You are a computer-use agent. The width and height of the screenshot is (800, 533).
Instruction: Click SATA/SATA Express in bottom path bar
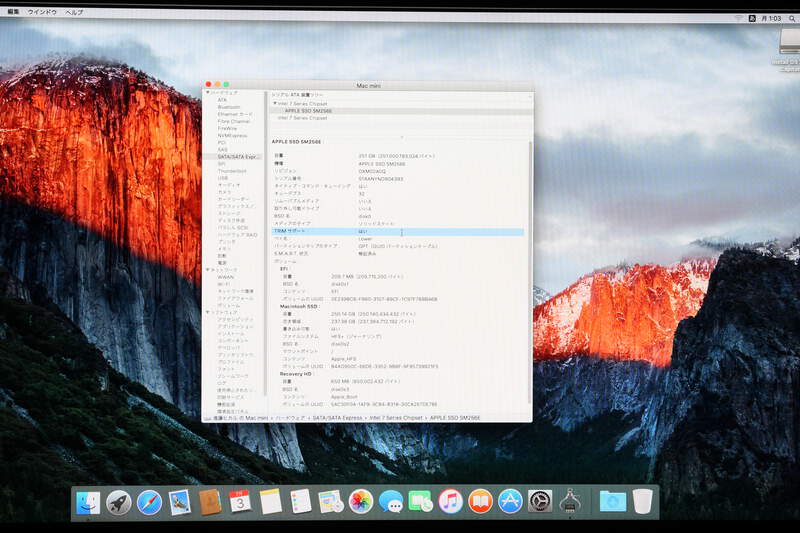(x=337, y=418)
